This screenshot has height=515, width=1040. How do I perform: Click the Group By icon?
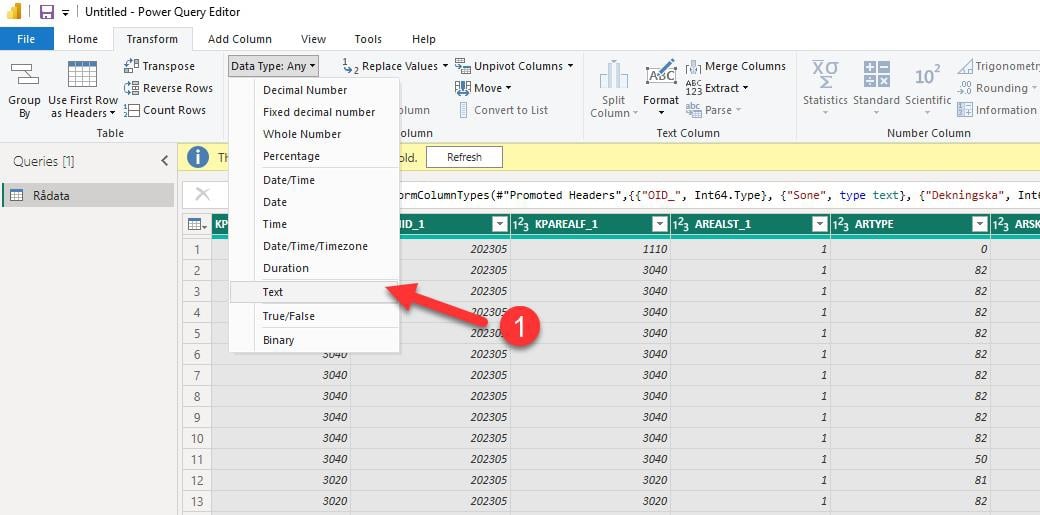[24, 76]
